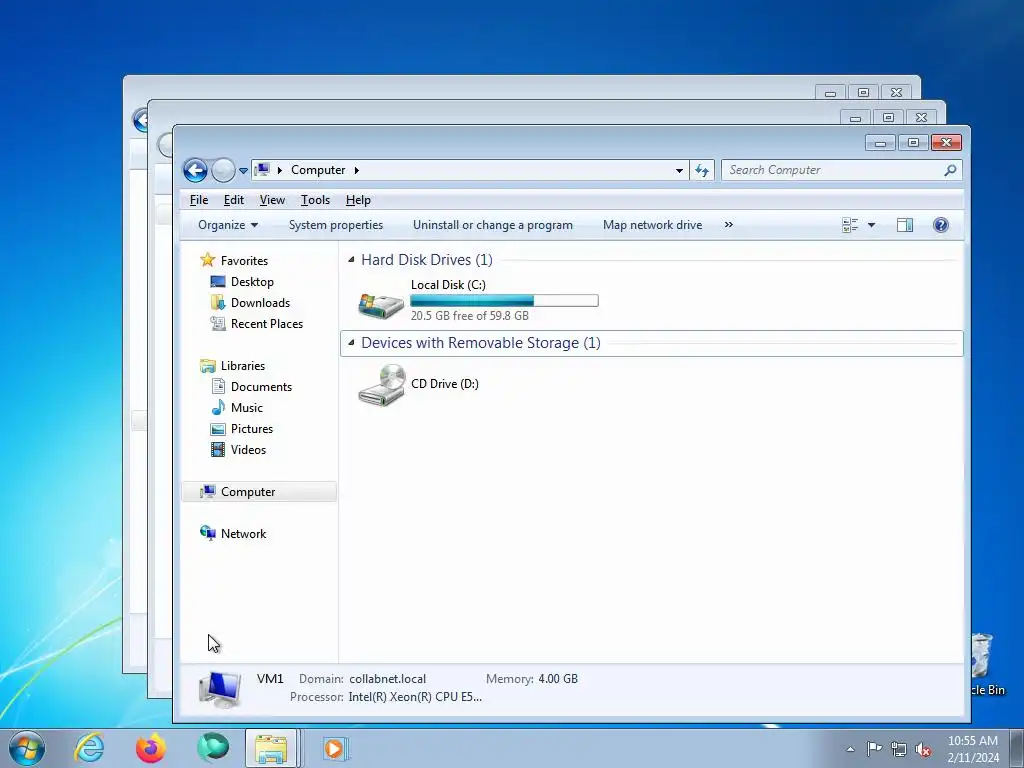Click the Intel(R) Xeon(R) processor text
The image size is (1024, 768).
point(415,697)
